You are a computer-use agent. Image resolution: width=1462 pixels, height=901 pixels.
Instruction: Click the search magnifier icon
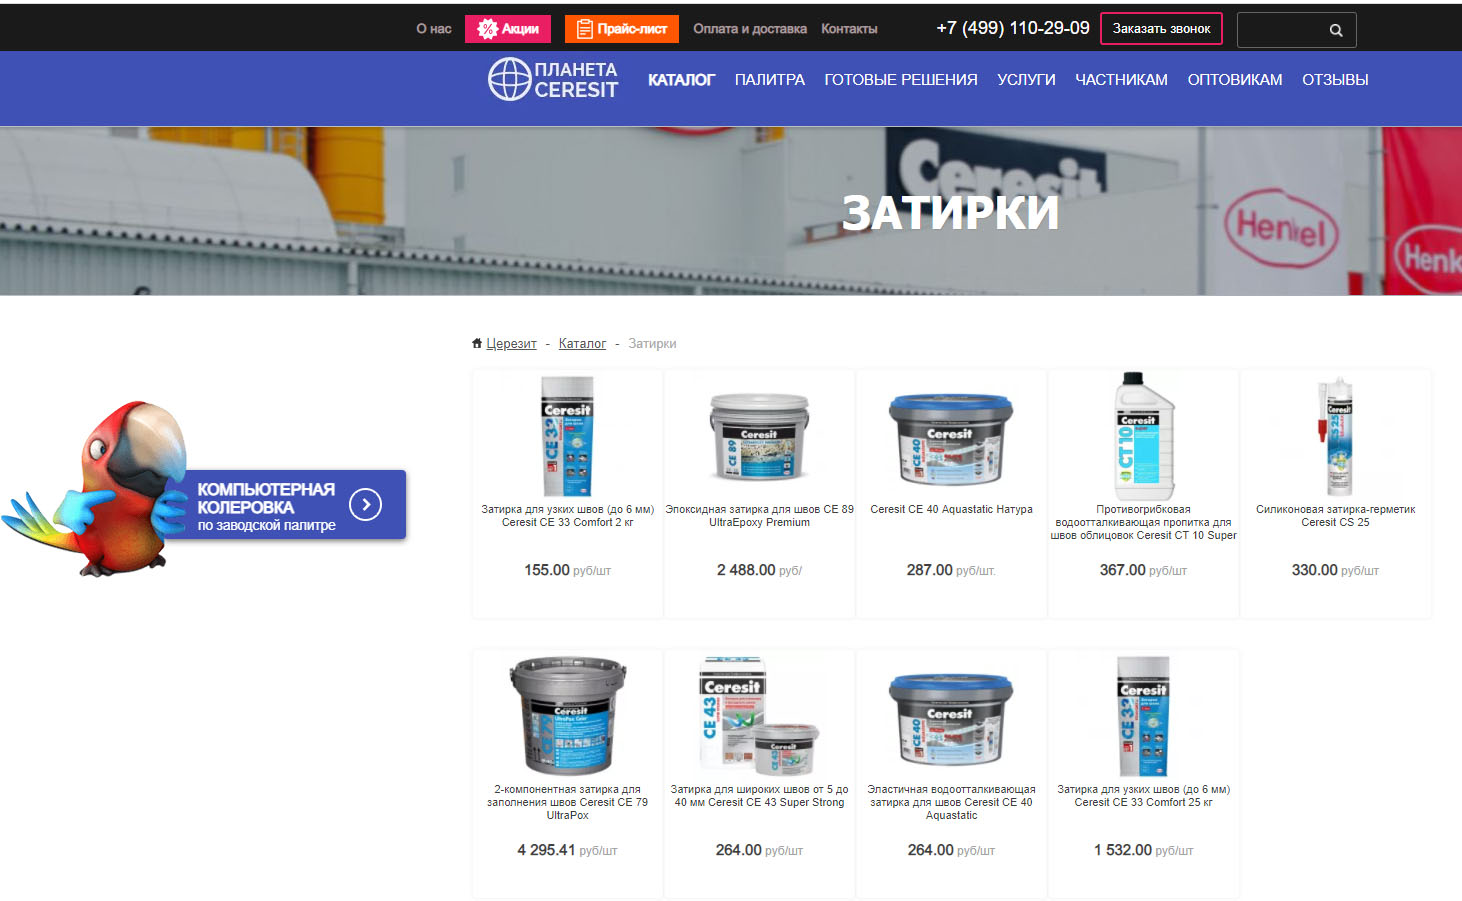pos(1335,30)
